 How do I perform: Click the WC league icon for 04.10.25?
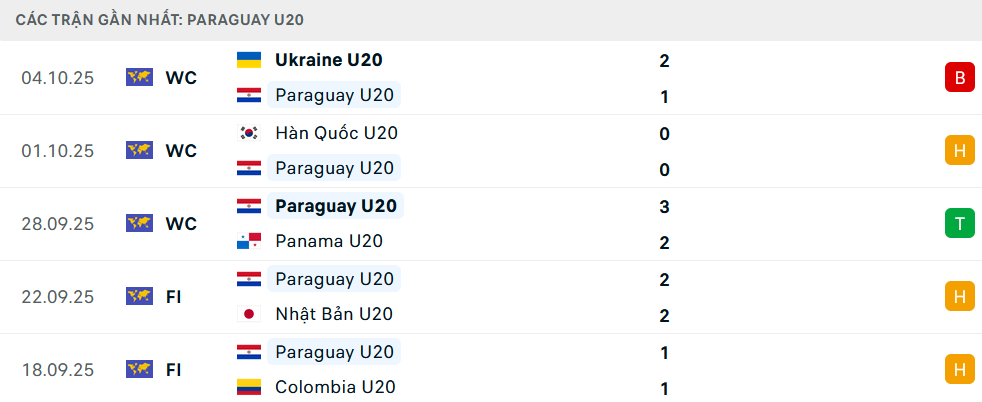(139, 78)
